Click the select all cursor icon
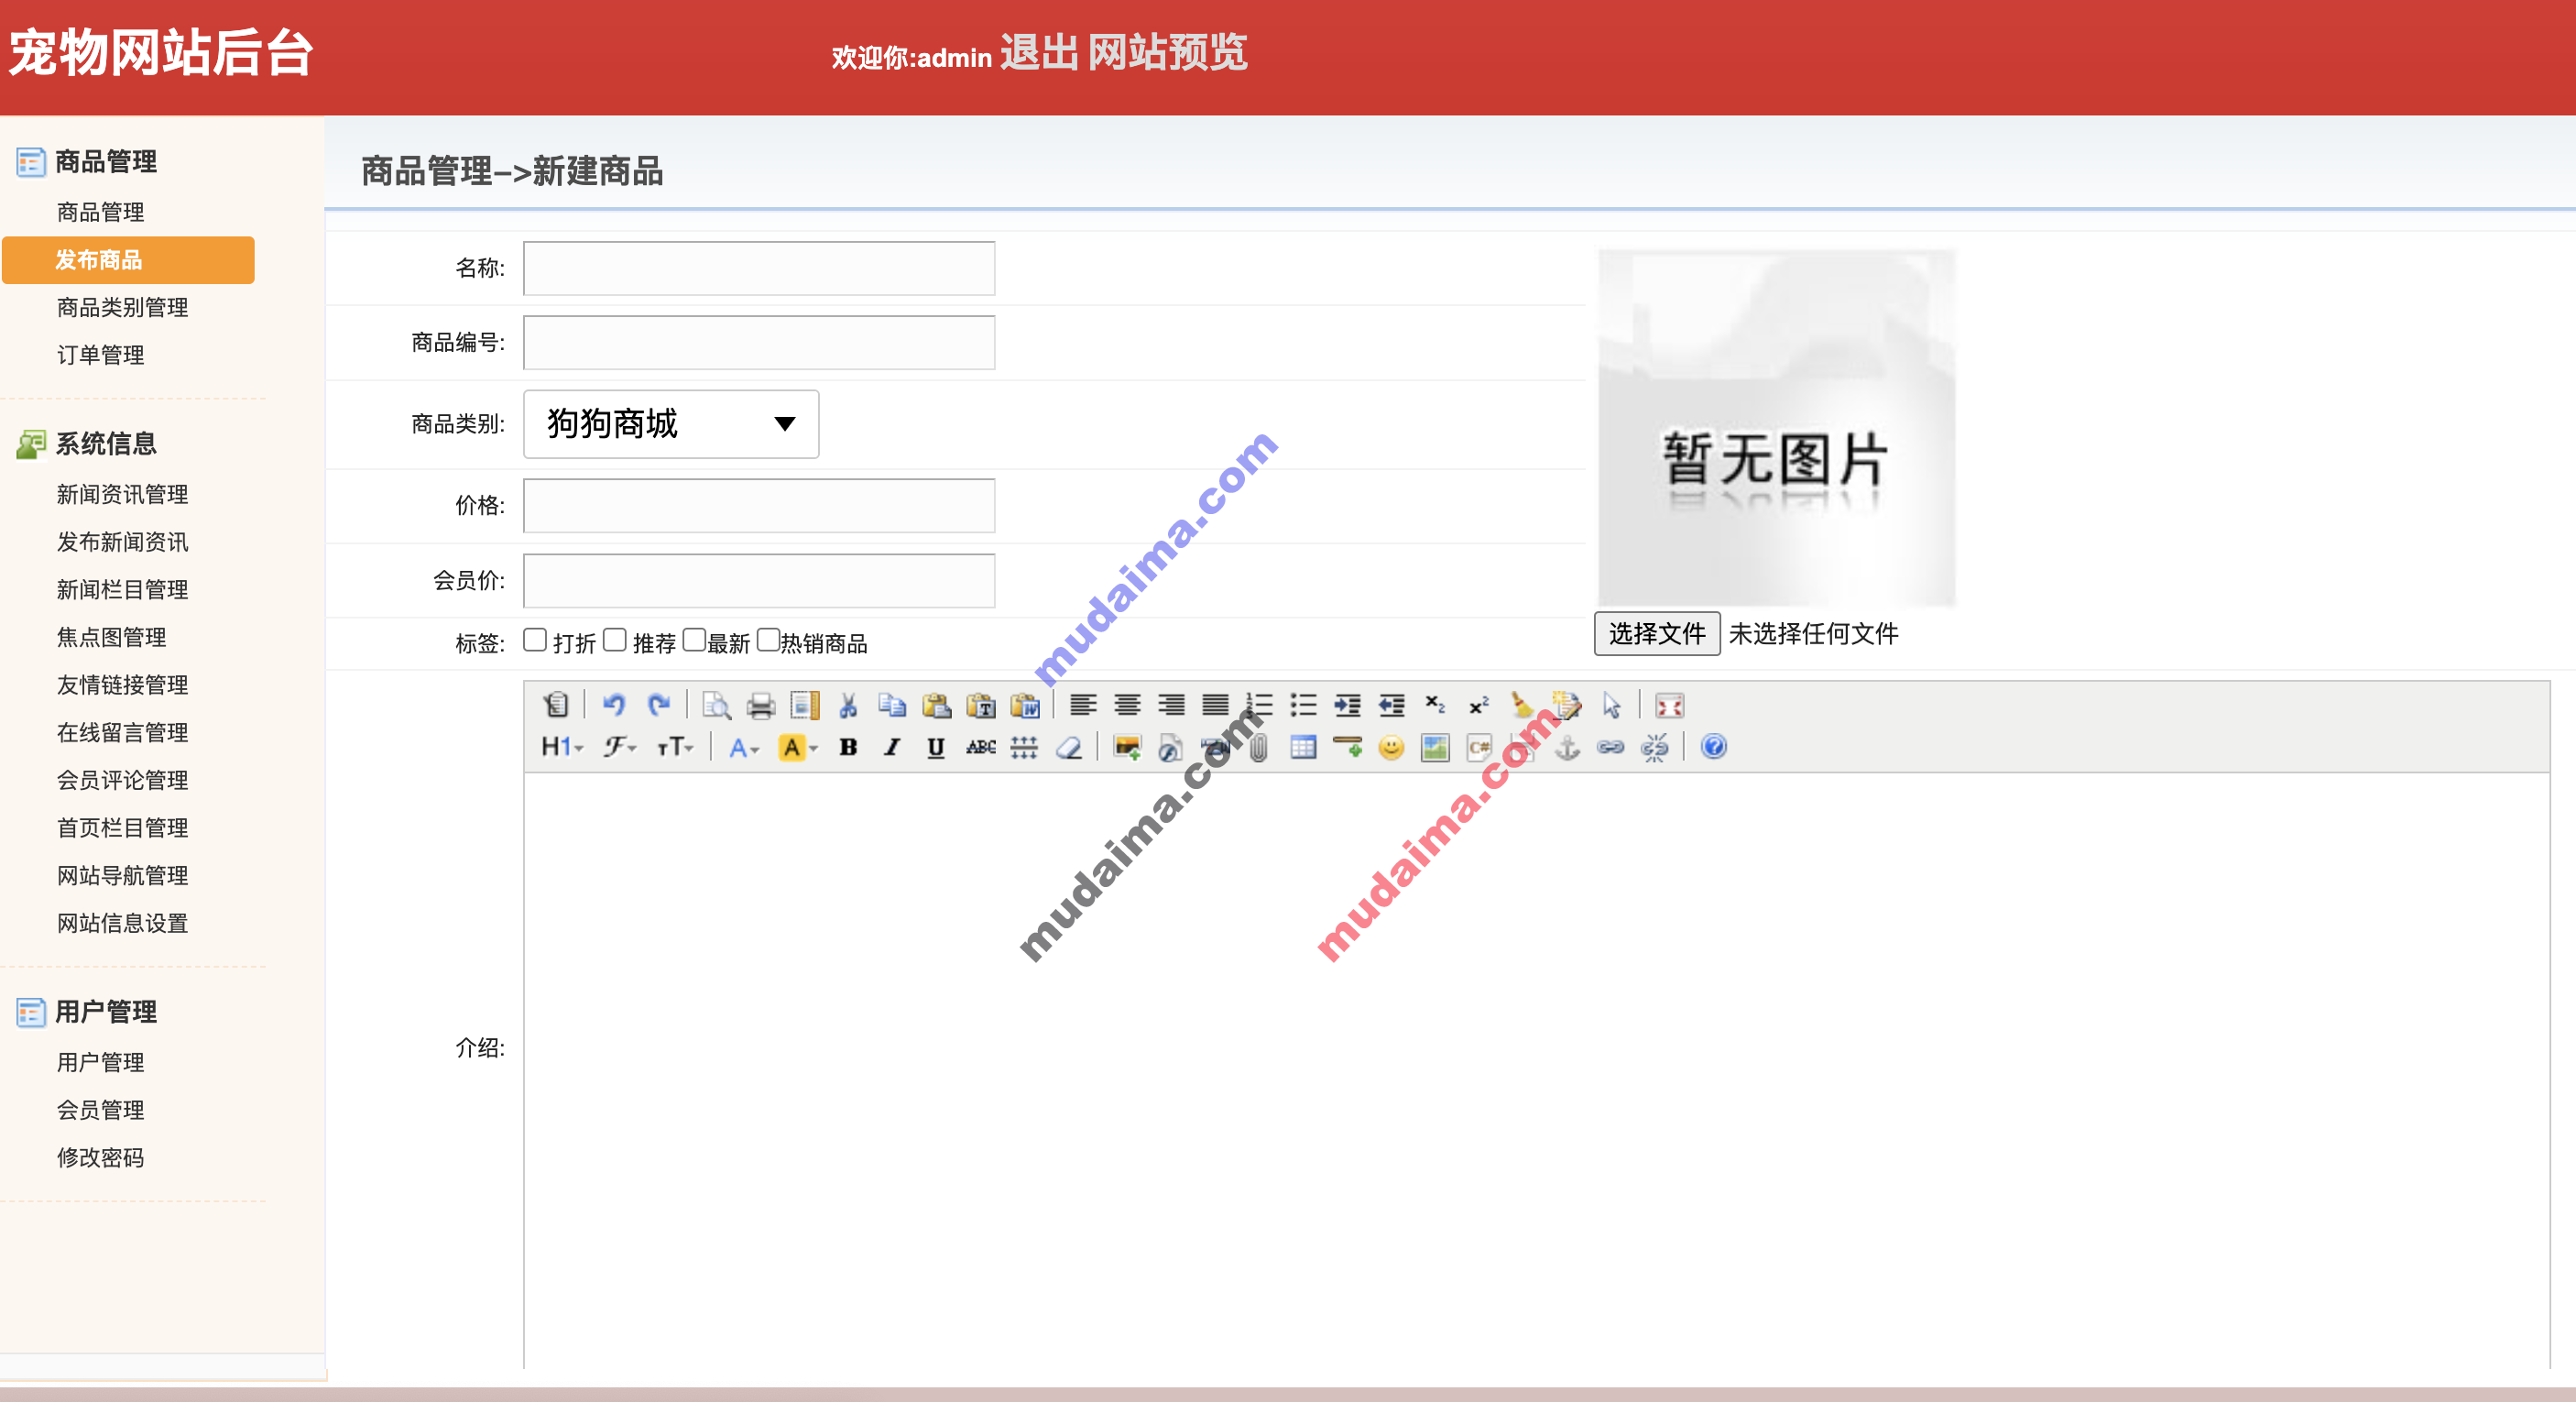The height and width of the screenshot is (1402, 2576). [1611, 705]
